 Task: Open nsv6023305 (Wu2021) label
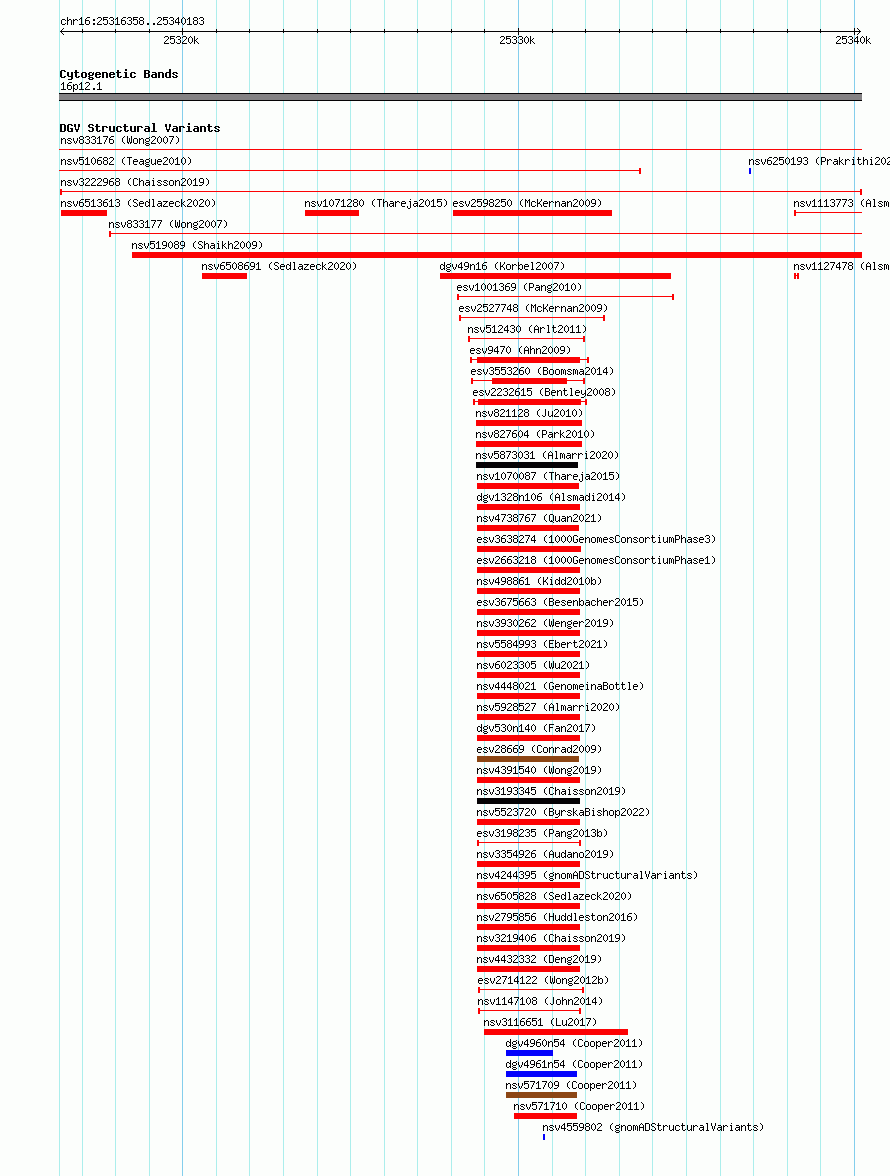point(533,665)
